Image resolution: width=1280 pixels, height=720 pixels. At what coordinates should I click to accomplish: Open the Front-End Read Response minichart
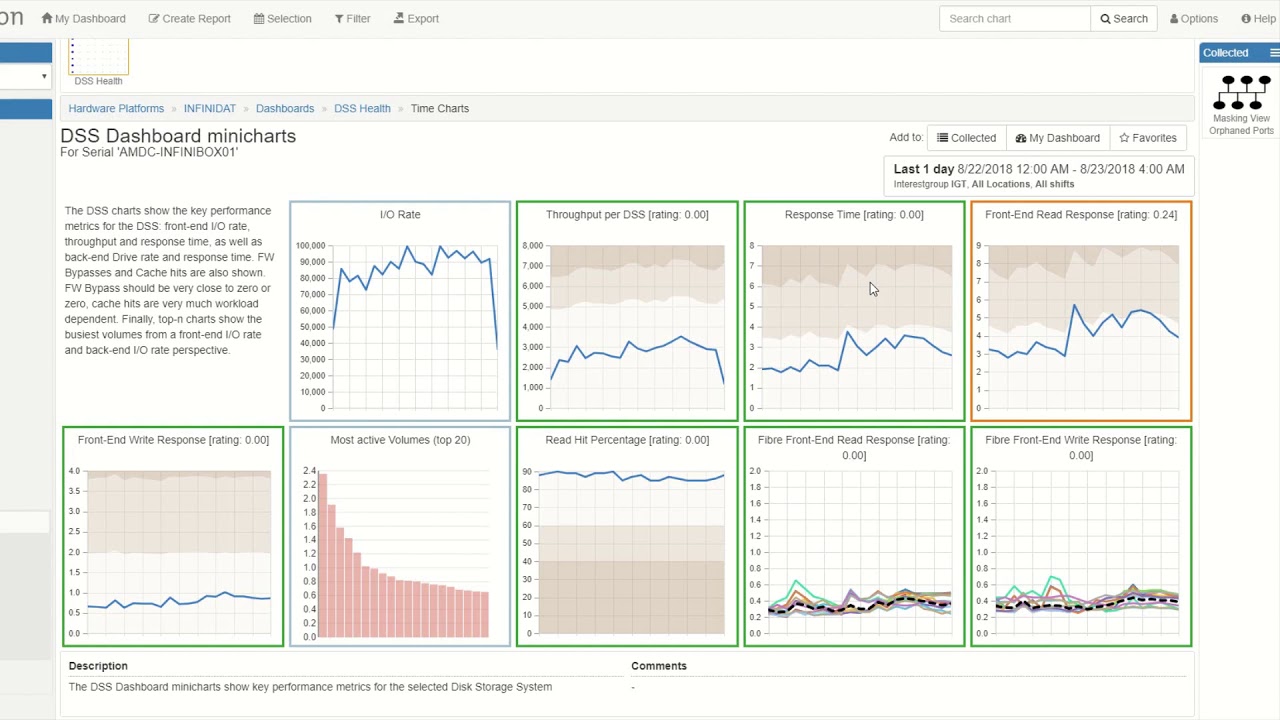coord(1081,311)
